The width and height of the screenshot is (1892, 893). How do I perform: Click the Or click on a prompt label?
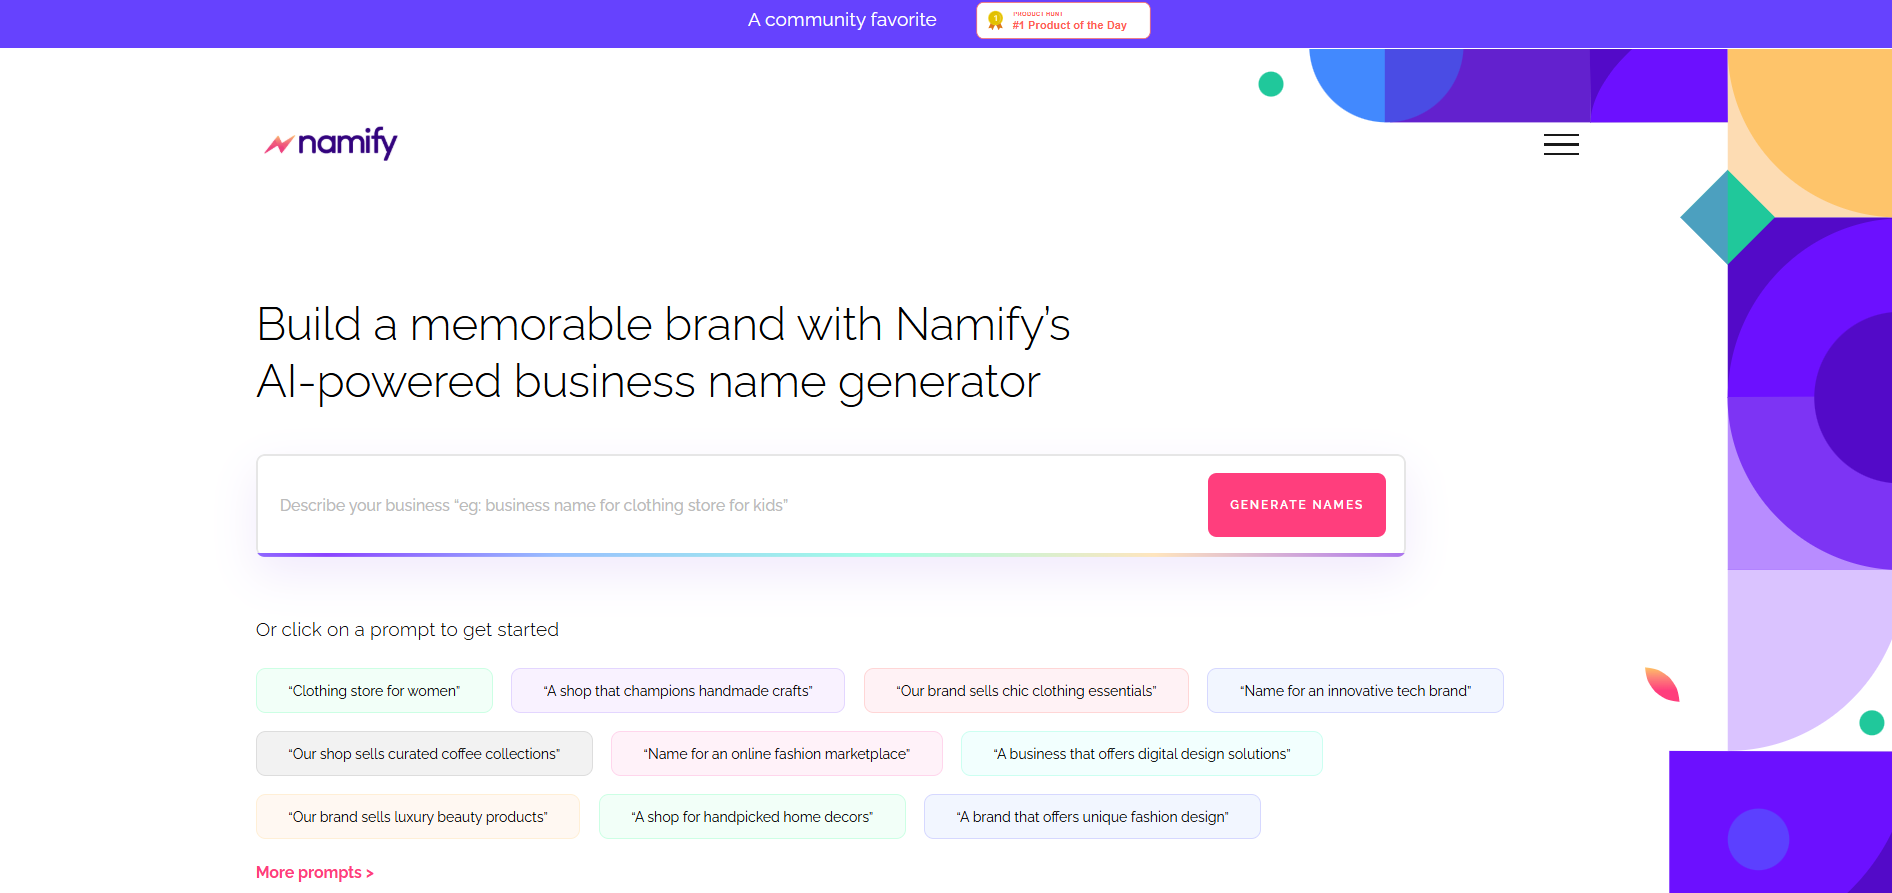pos(407,630)
